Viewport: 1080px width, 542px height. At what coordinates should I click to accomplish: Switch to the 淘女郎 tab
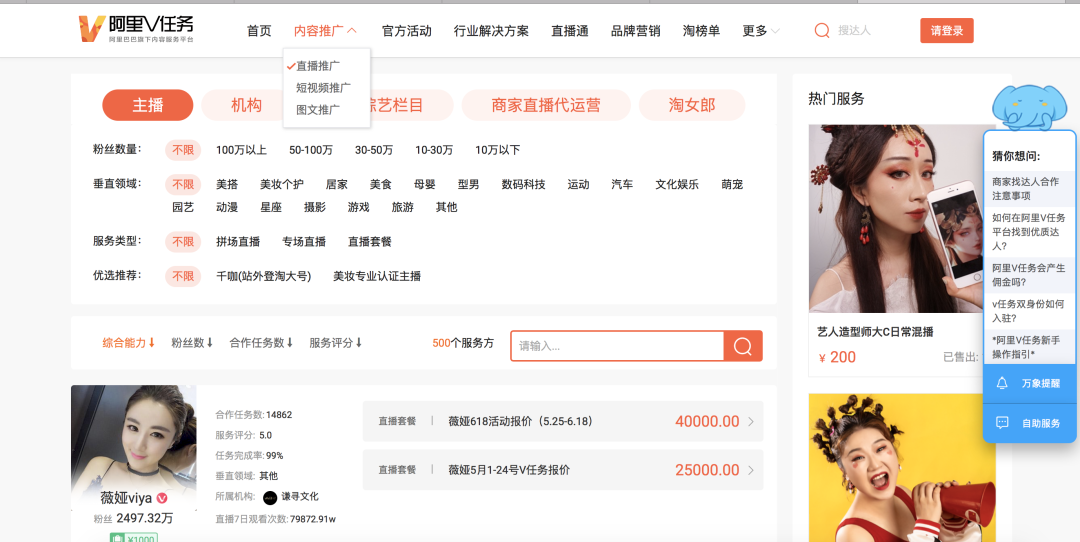(x=692, y=105)
